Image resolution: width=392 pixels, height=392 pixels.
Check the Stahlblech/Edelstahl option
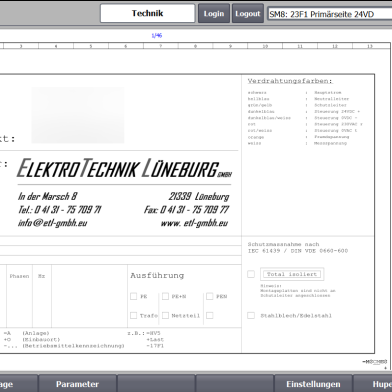click(251, 315)
